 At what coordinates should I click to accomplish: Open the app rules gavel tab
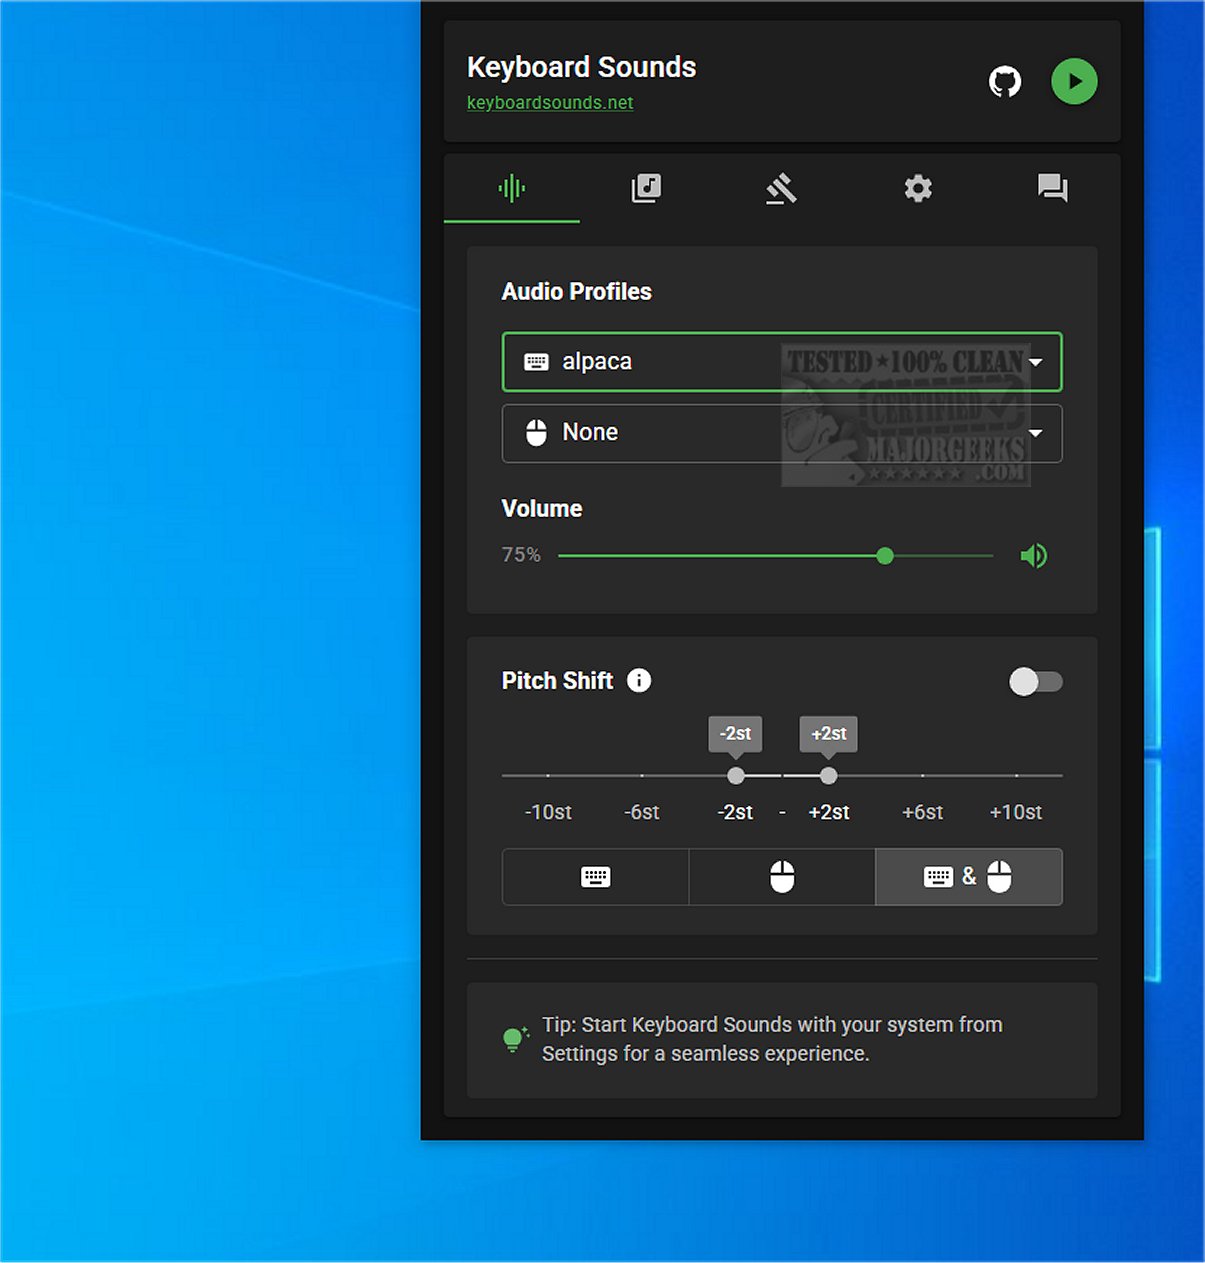click(782, 188)
